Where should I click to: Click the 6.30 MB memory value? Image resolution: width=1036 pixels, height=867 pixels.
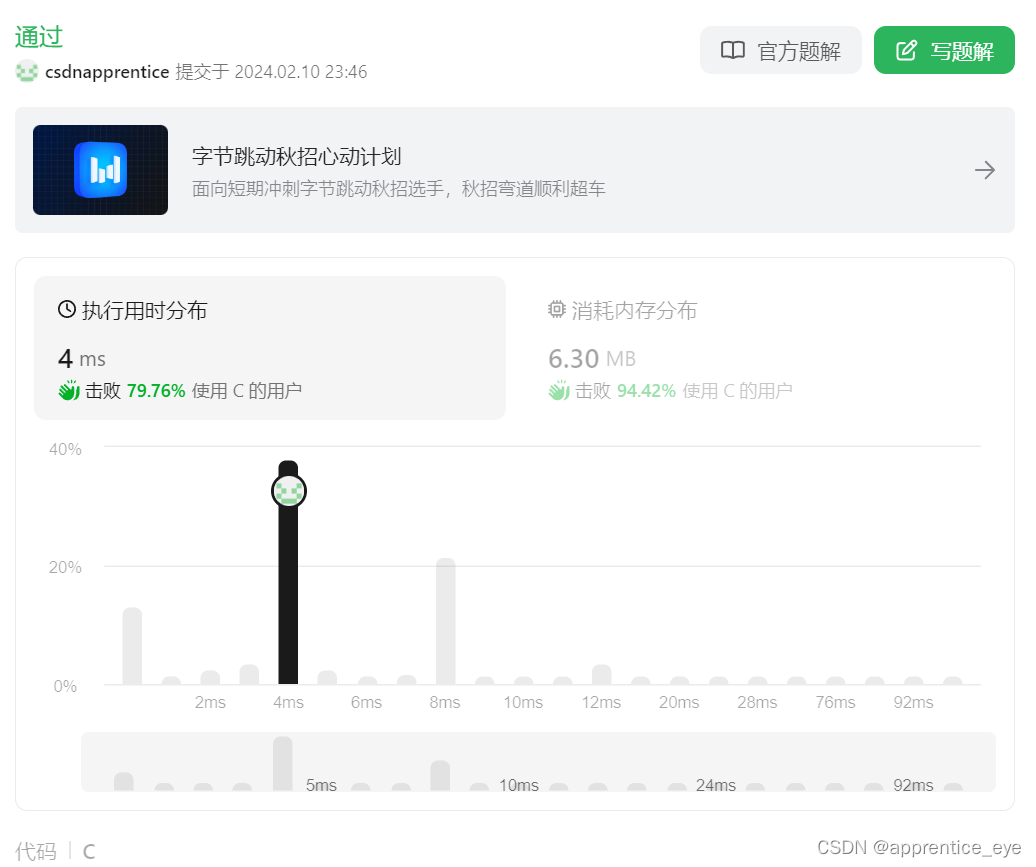coord(592,359)
